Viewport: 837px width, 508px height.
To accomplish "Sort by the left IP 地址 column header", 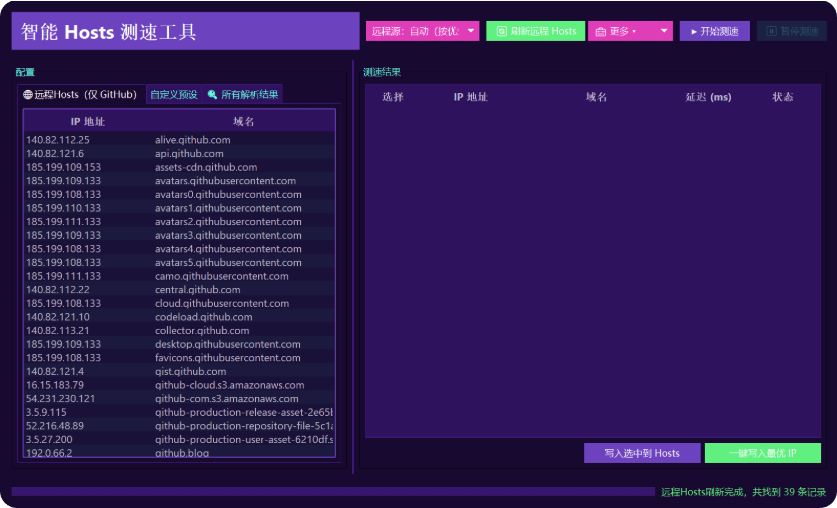I will tap(88, 121).
